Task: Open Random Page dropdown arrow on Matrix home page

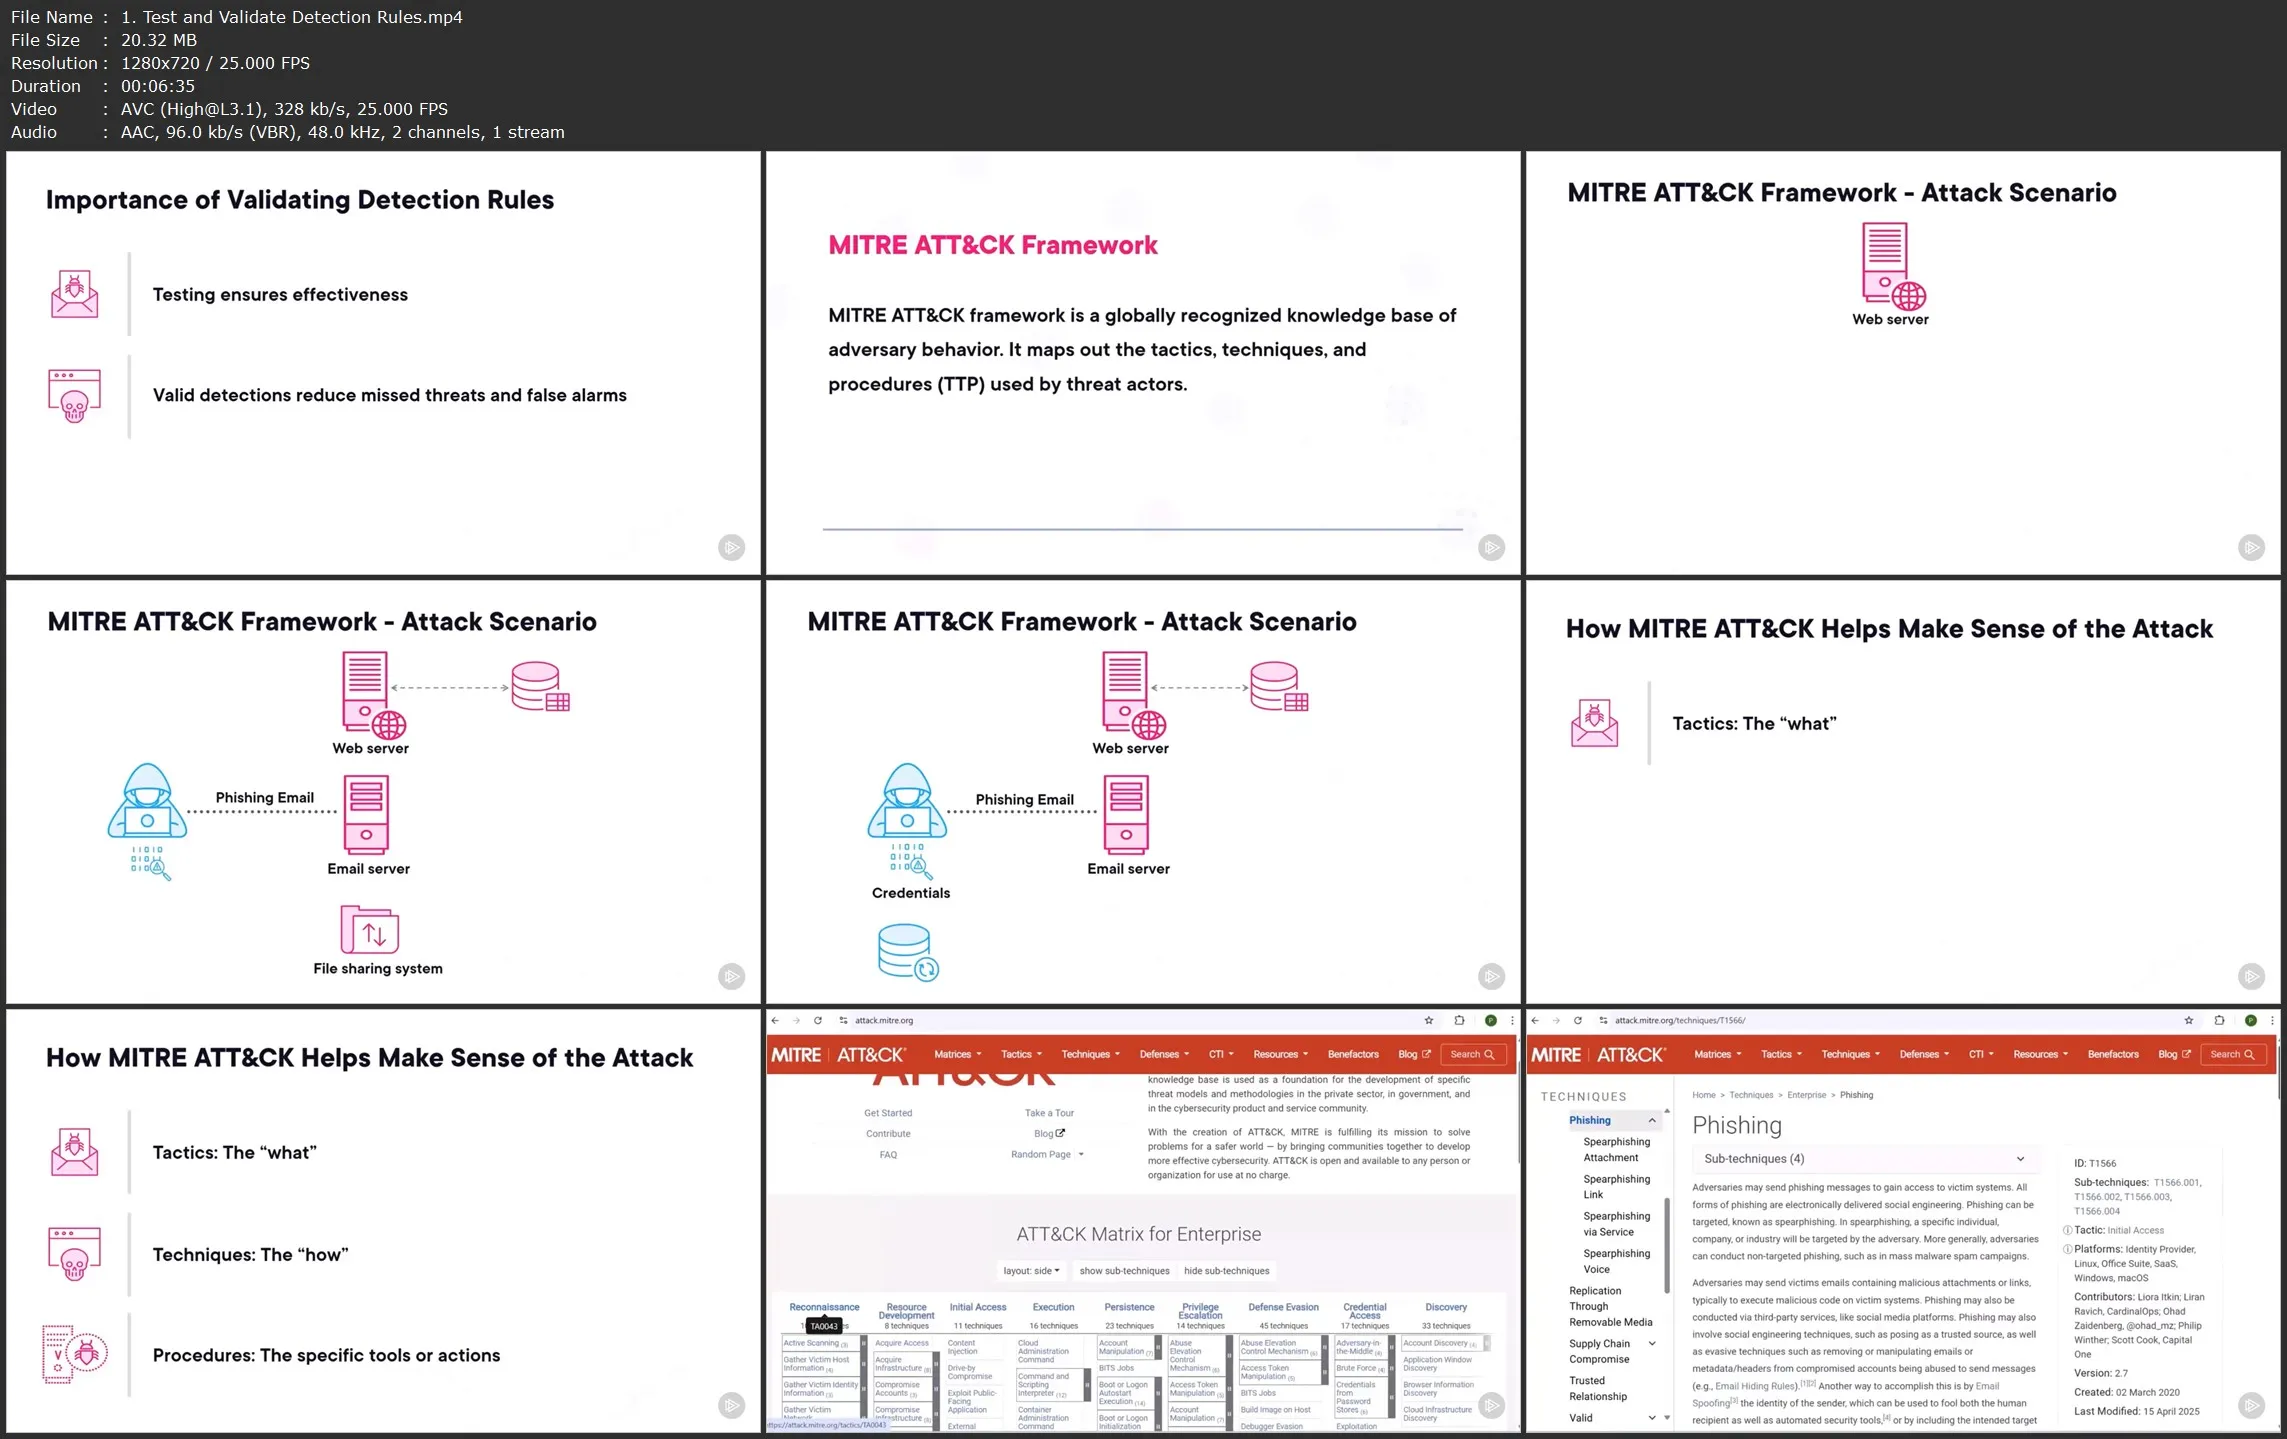Action: (x=1081, y=1154)
